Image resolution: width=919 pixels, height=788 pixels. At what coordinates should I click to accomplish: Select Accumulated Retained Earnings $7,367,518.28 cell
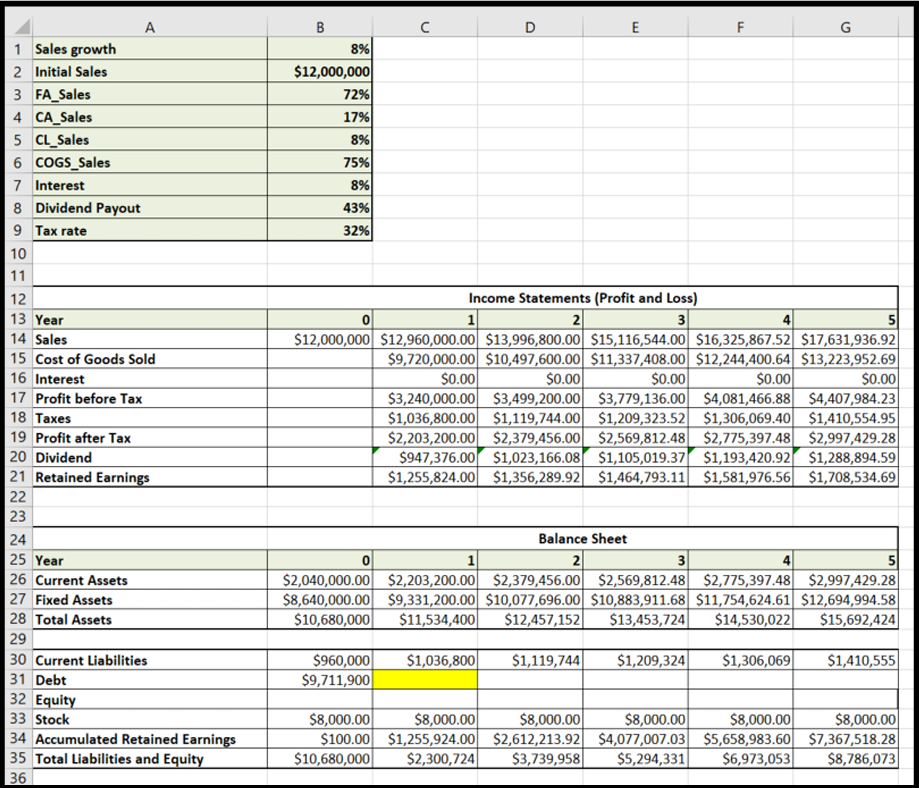(x=845, y=739)
